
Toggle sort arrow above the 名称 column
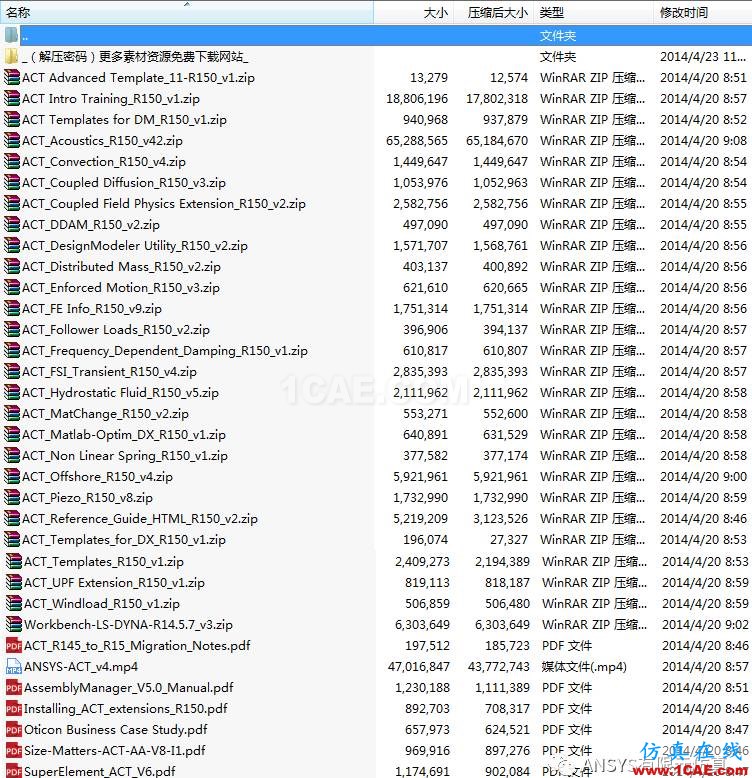pos(187,4)
